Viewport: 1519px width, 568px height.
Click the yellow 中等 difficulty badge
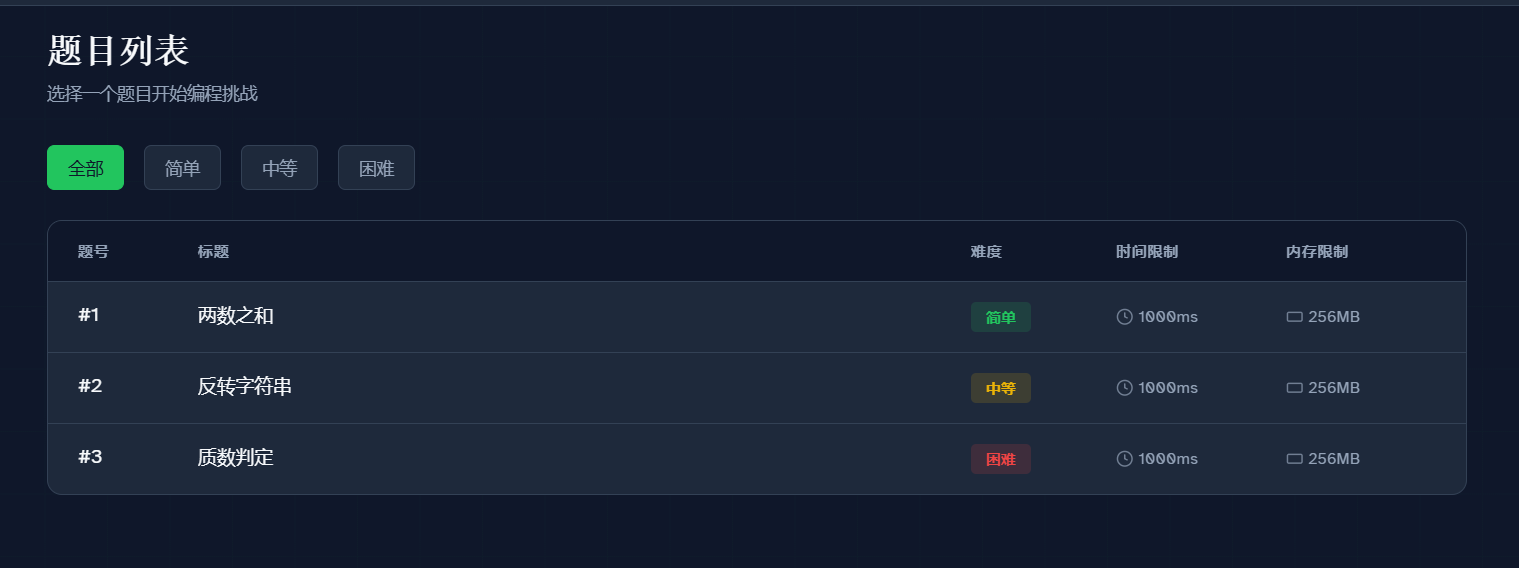coord(1000,388)
